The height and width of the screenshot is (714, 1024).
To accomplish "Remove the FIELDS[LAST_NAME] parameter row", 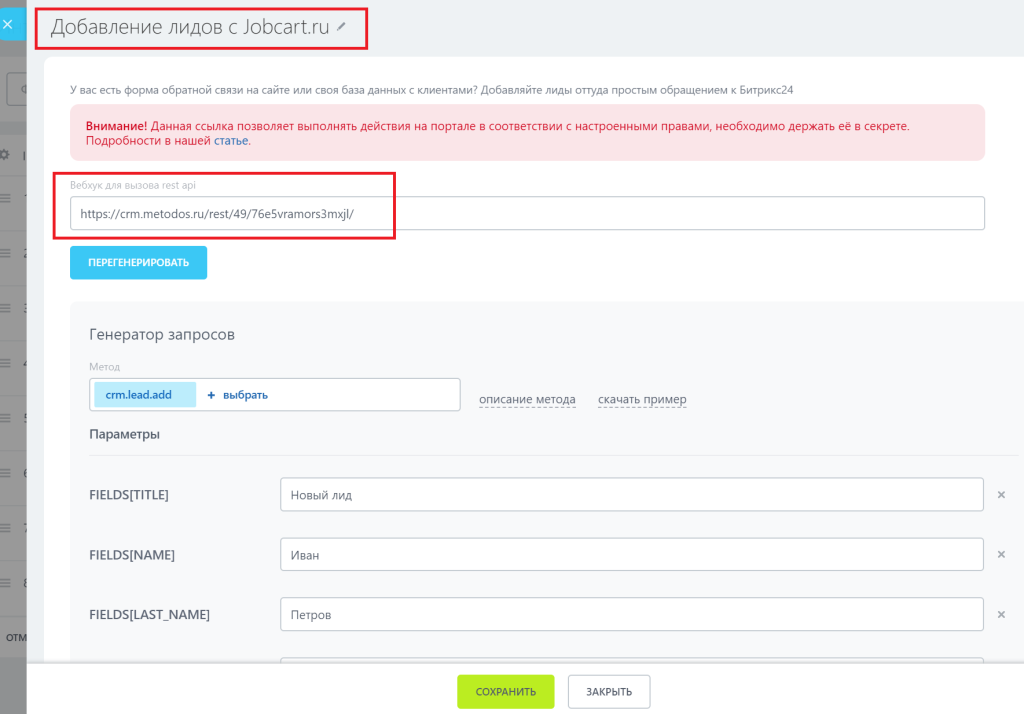I will click(x=1001, y=615).
